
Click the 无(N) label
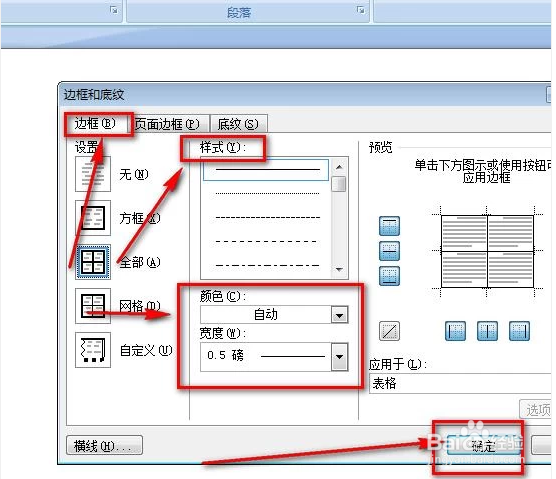134,174
